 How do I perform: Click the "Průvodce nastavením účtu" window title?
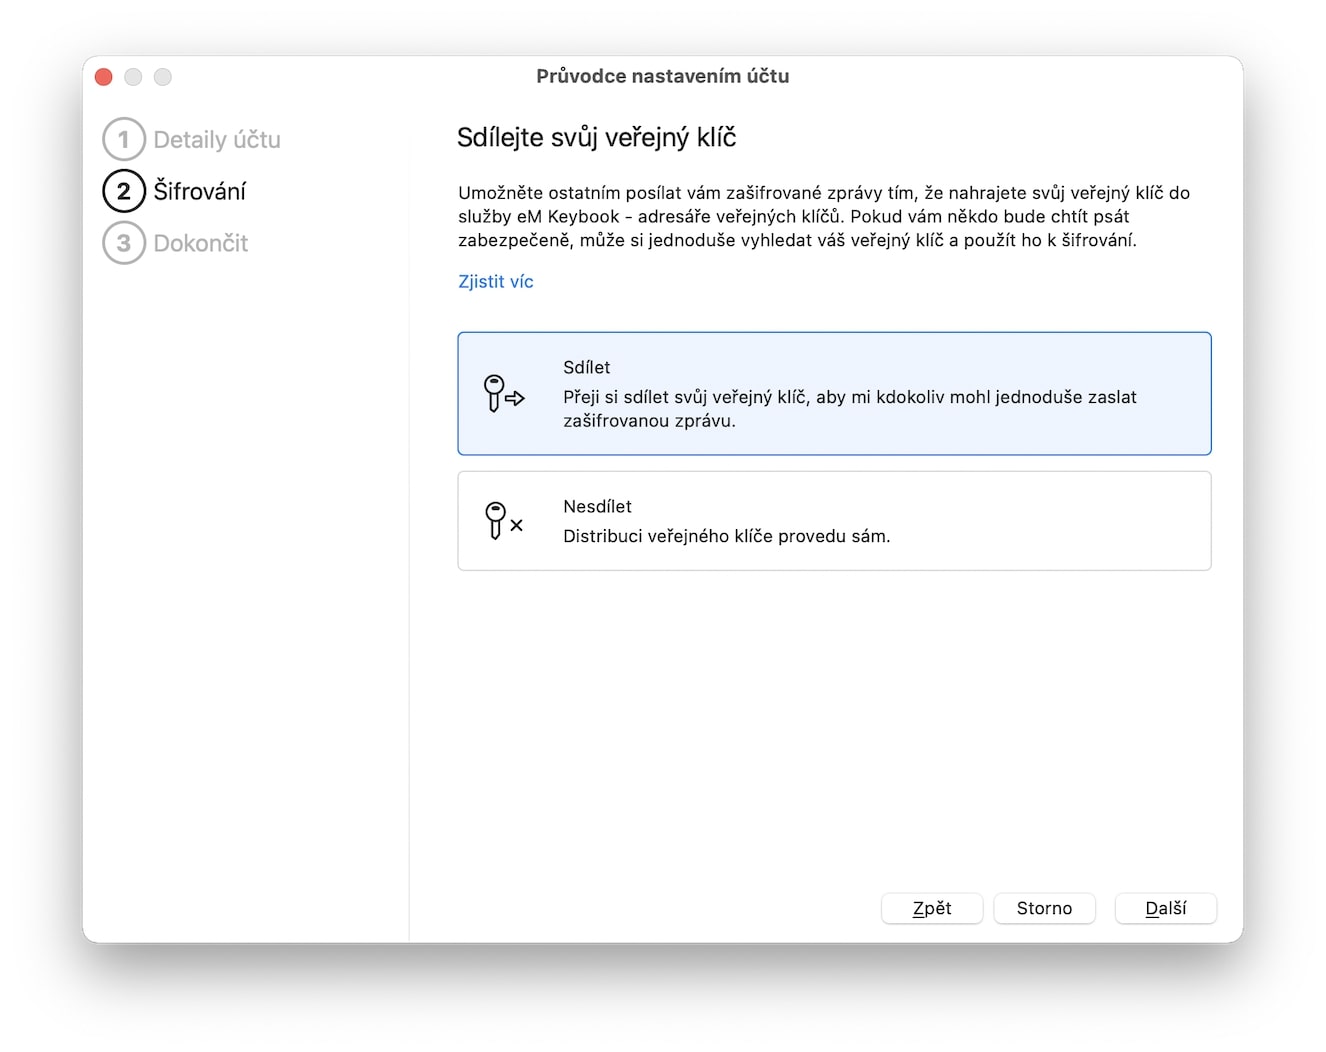[662, 76]
